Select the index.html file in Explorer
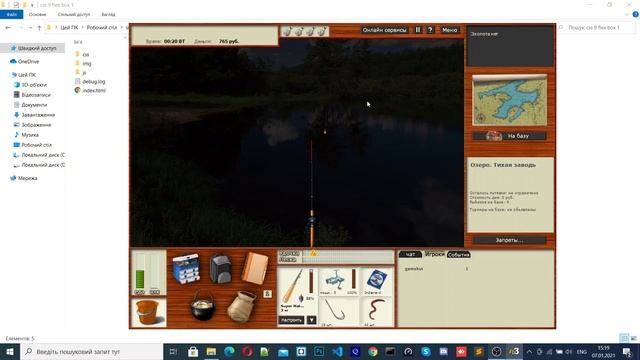Image resolution: width=640 pixels, height=360 pixels. point(94,91)
